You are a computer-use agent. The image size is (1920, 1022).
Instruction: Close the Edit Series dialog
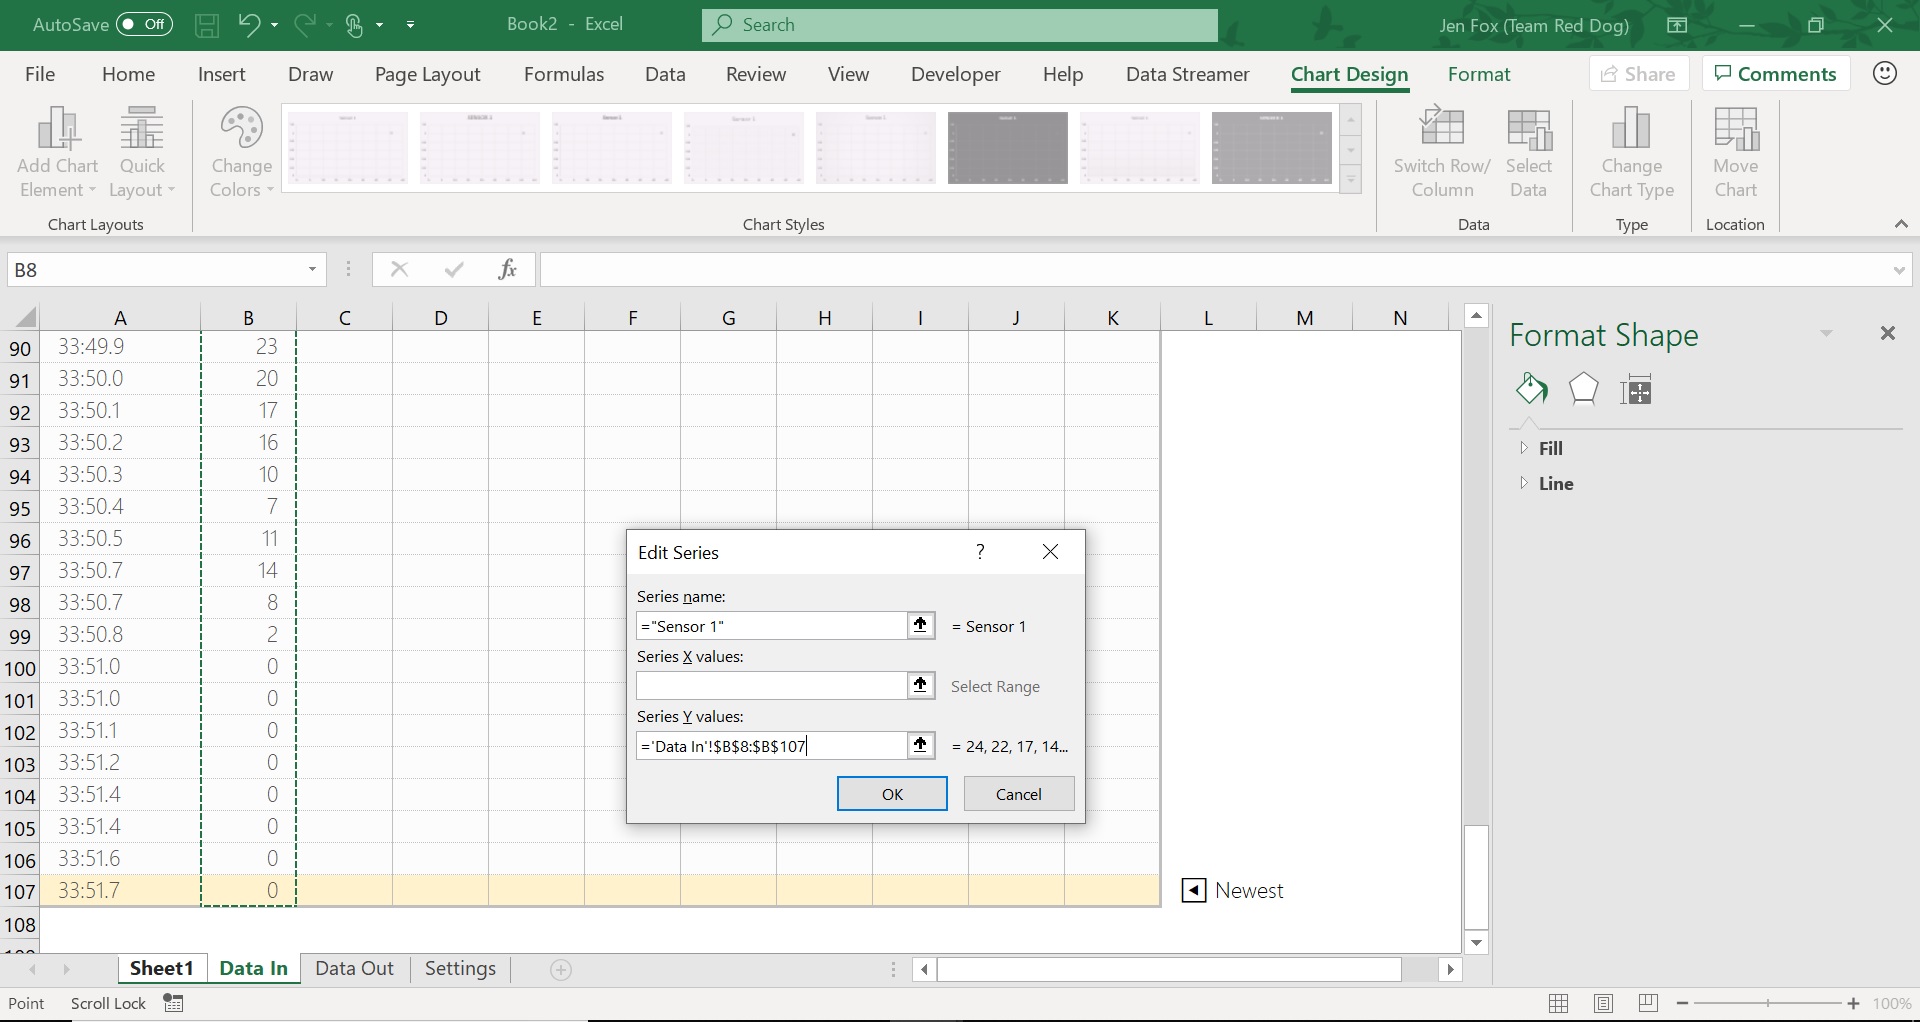click(1050, 552)
